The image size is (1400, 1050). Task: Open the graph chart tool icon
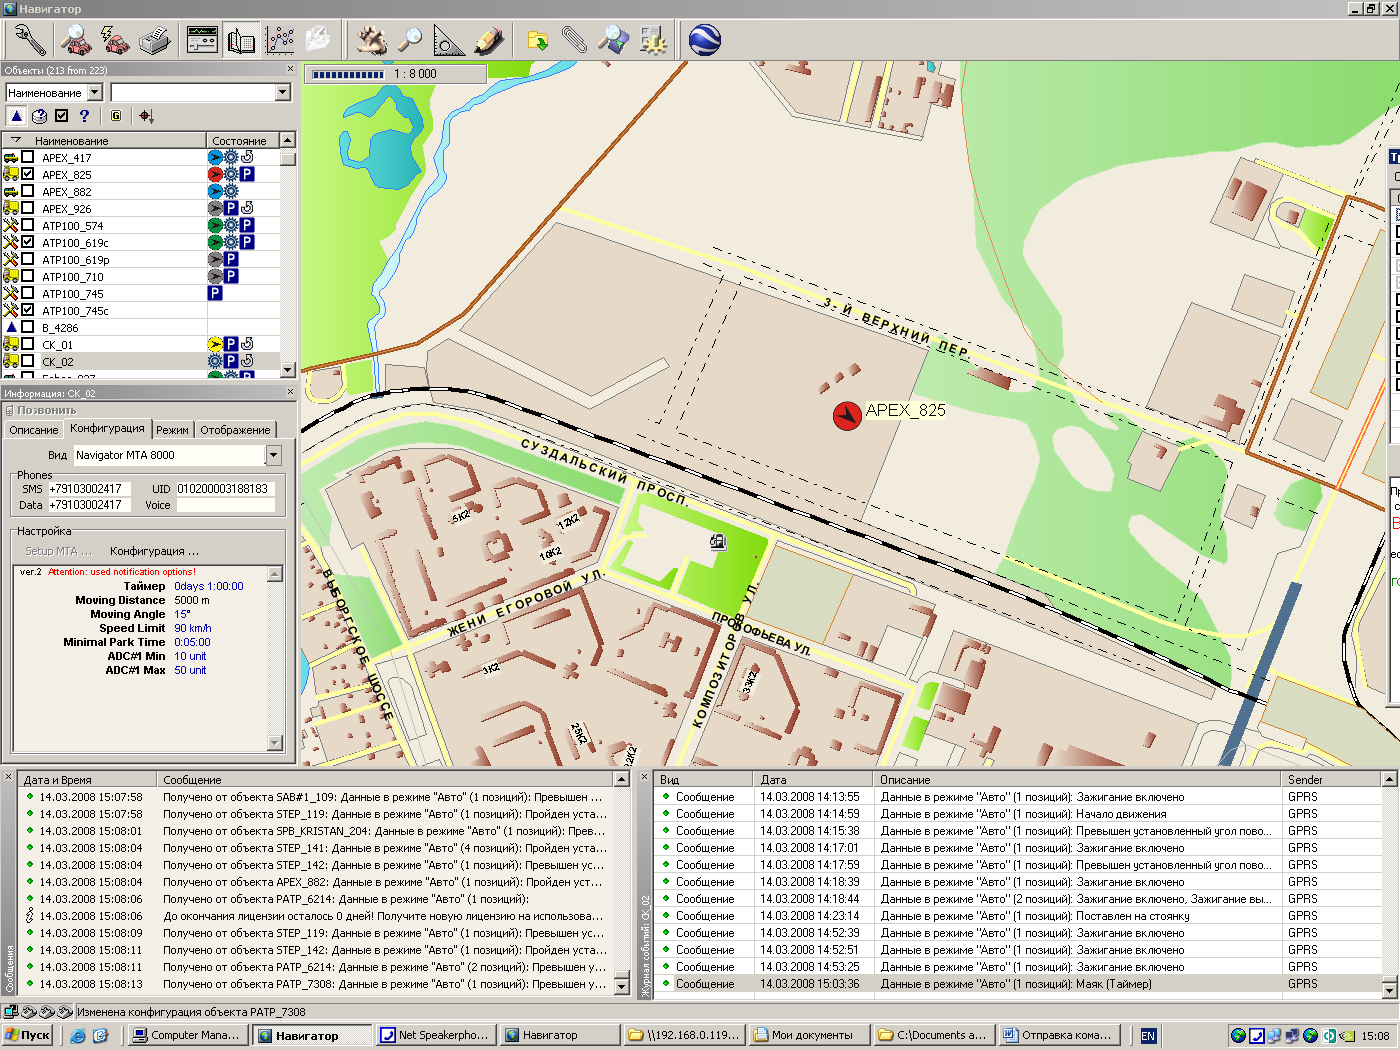[x=281, y=40]
